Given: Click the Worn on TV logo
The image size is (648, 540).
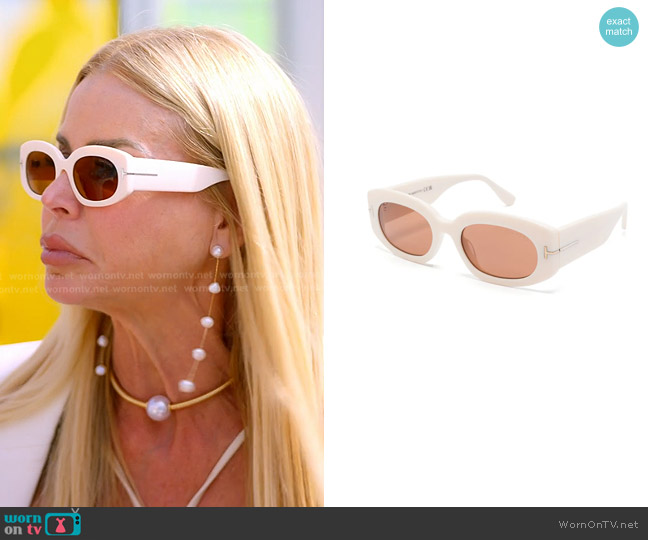Looking at the screenshot, I should [42, 523].
